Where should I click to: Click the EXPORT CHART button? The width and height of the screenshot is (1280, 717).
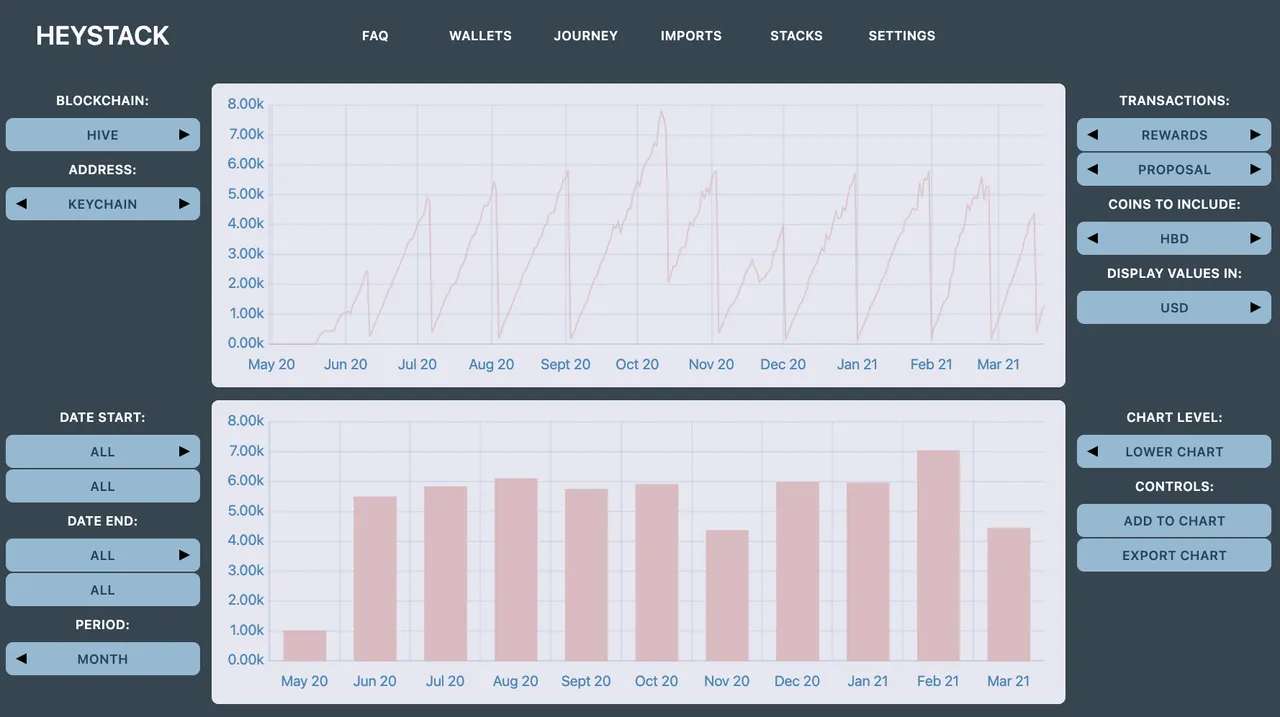pyautogui.click(x=1174, y=556)
